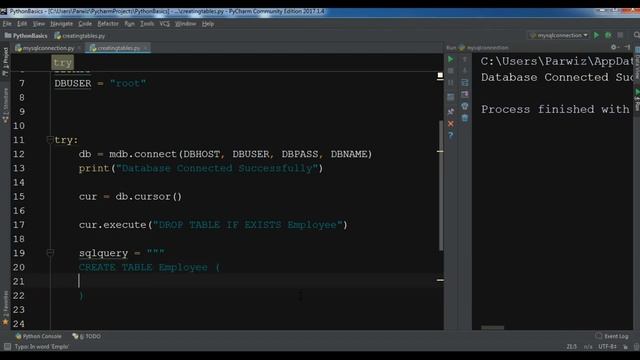640x360 pixels.
Task: Toggle read-only lock icon in status bar
Action: pyautogui.click(x=625, y=347)
